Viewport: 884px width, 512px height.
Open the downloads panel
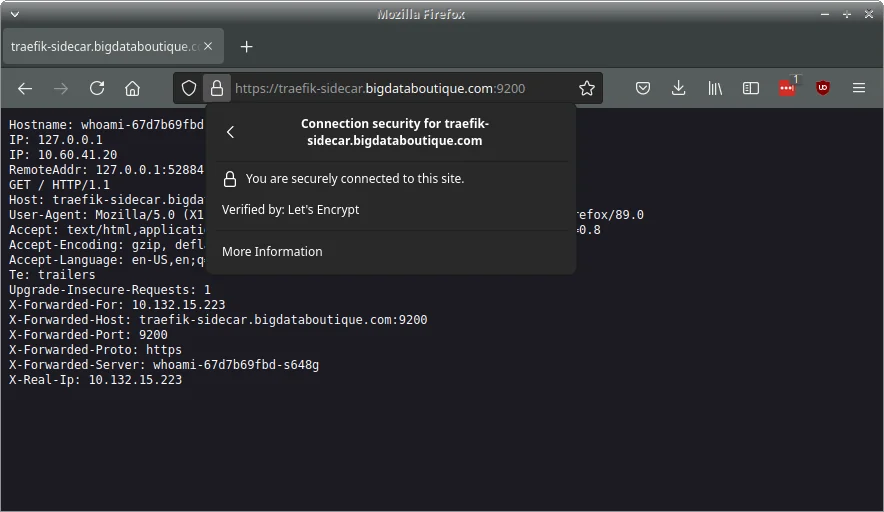tap(679, 88)
